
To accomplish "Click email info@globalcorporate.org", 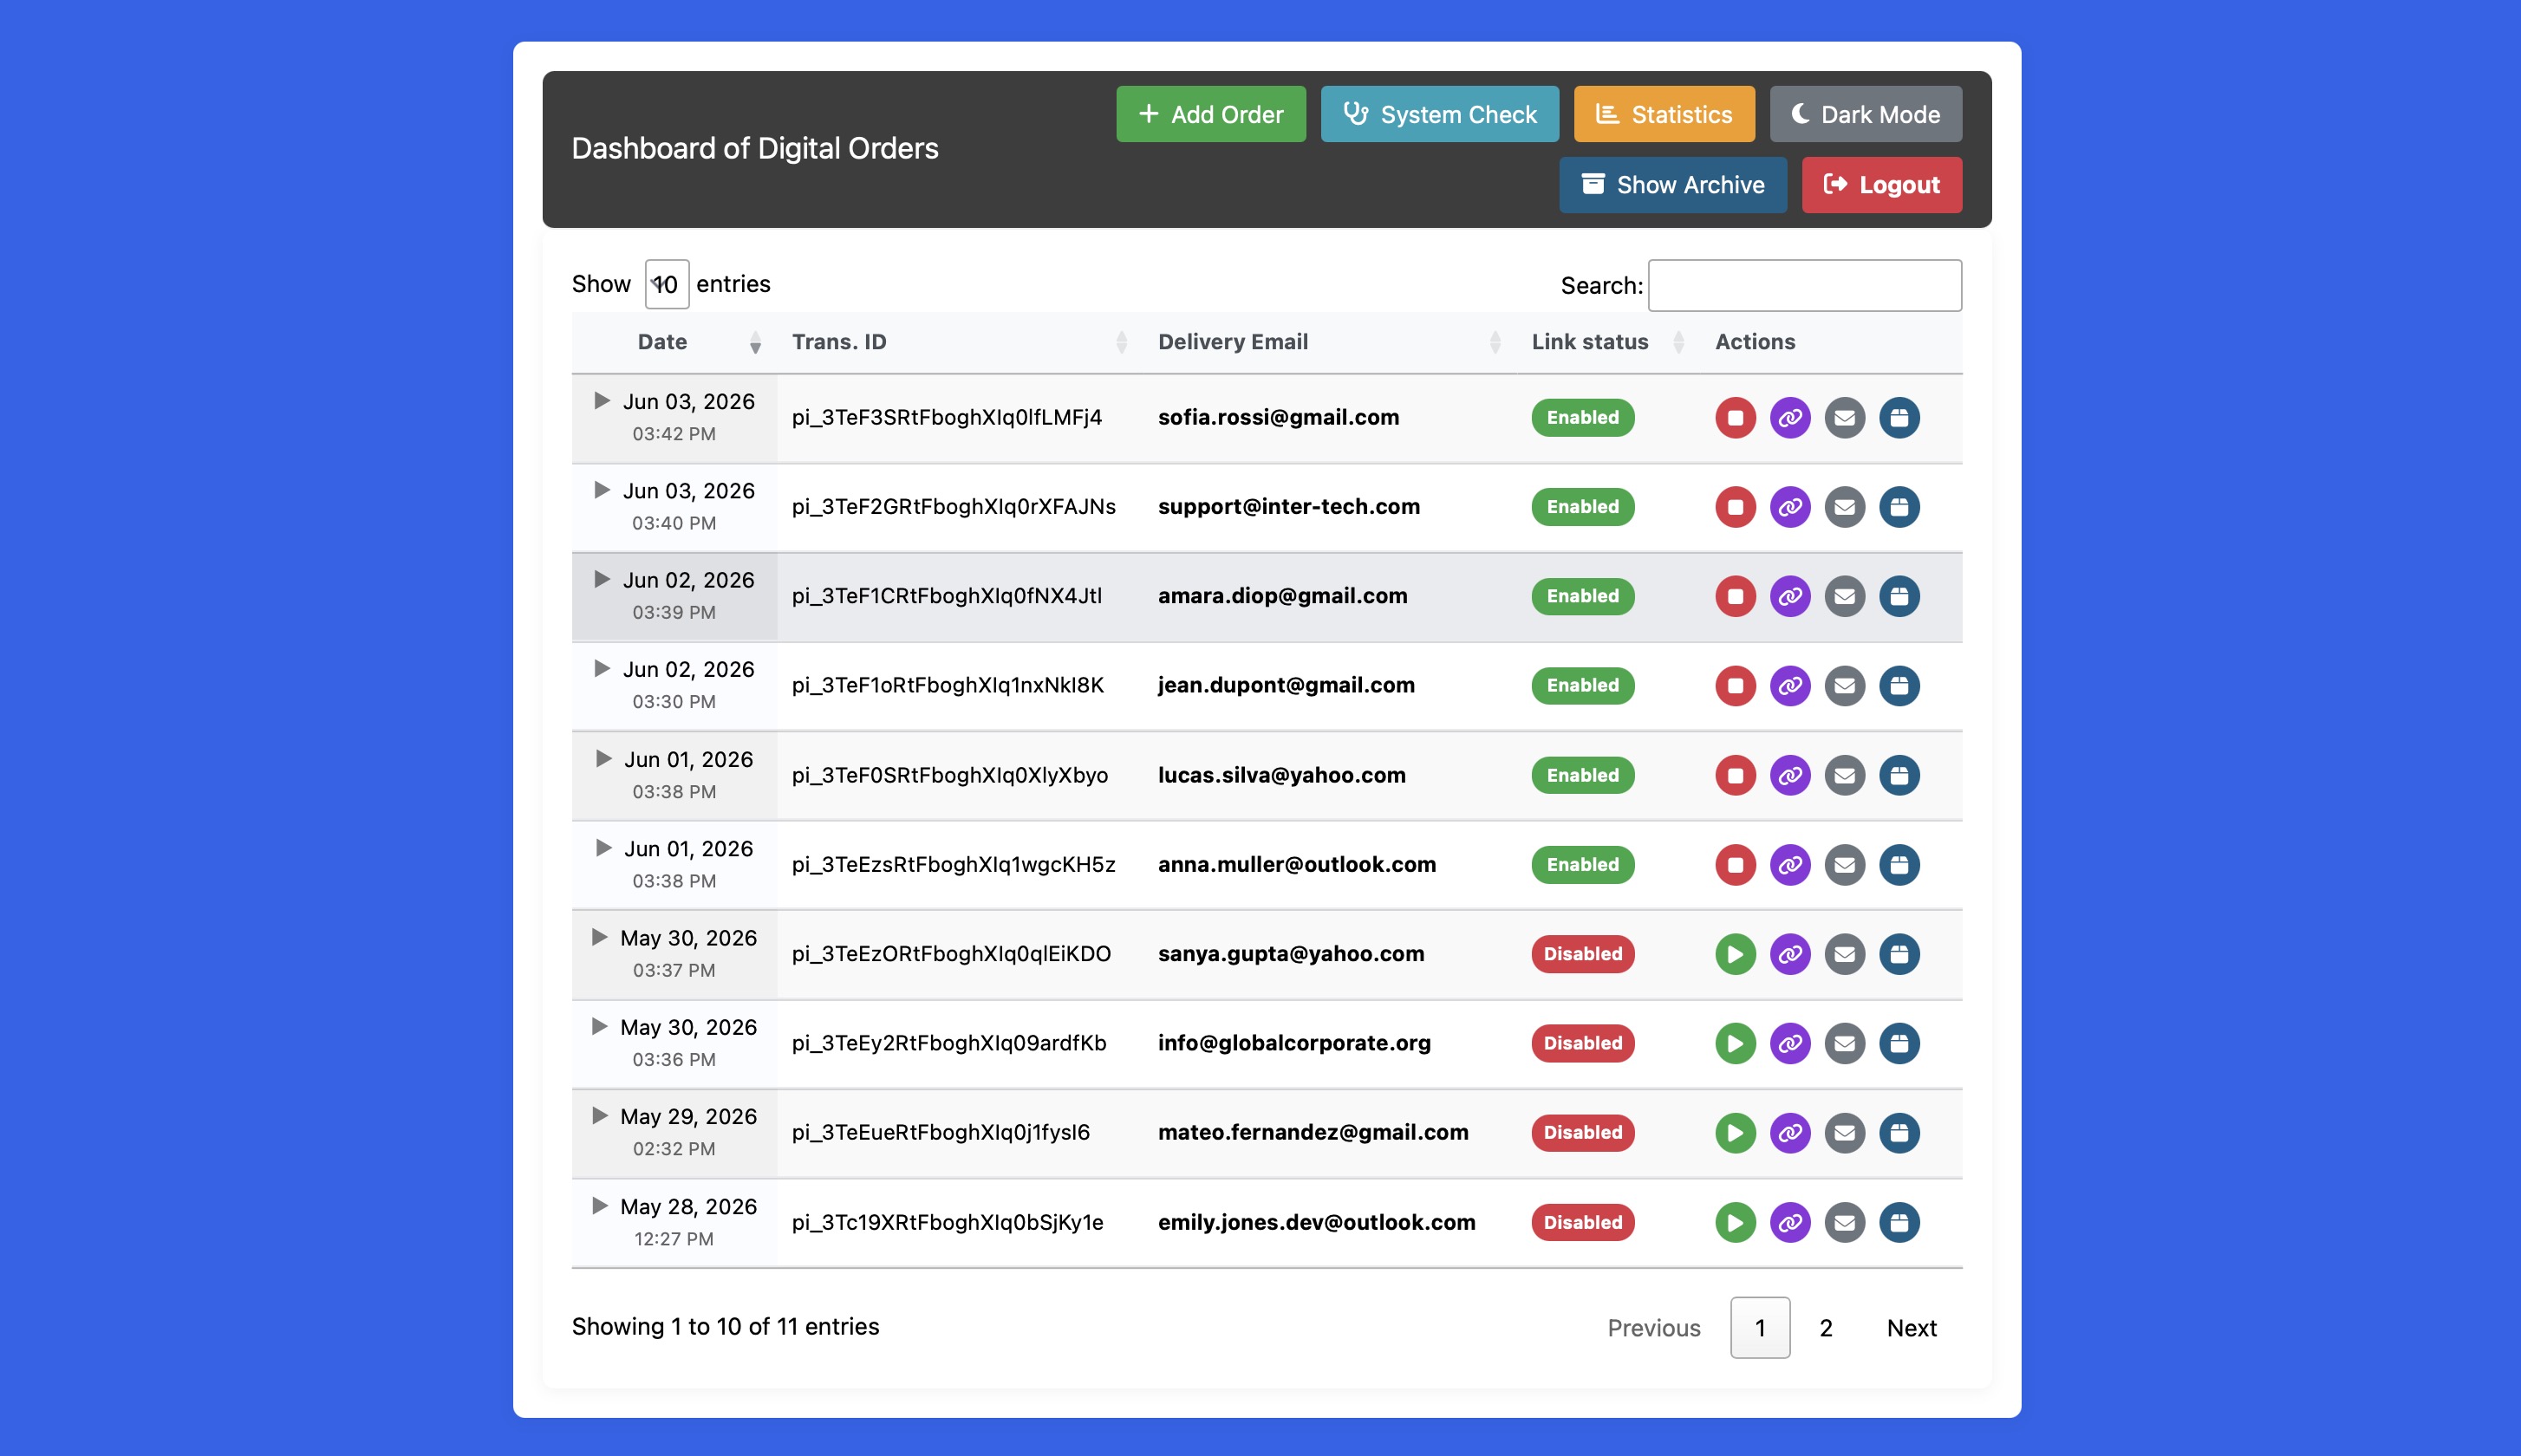I will (x=1294, y=1043).
